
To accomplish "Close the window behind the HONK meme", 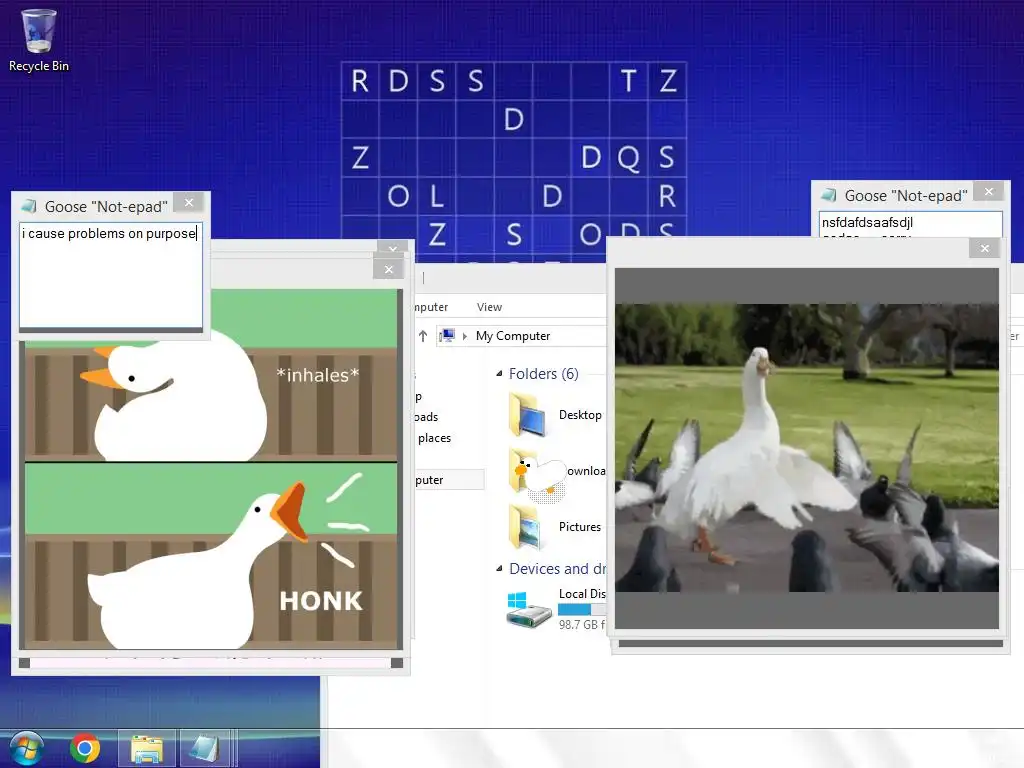I will [392, 248].
